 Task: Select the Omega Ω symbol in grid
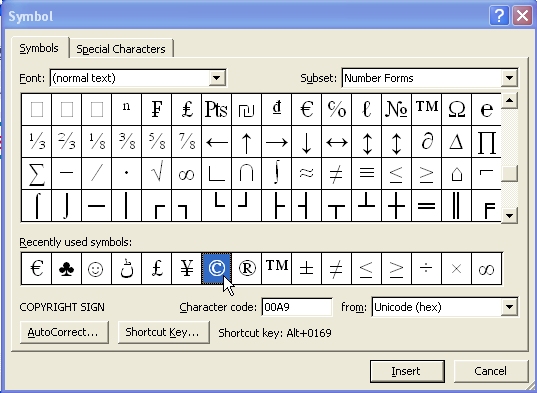457,110
